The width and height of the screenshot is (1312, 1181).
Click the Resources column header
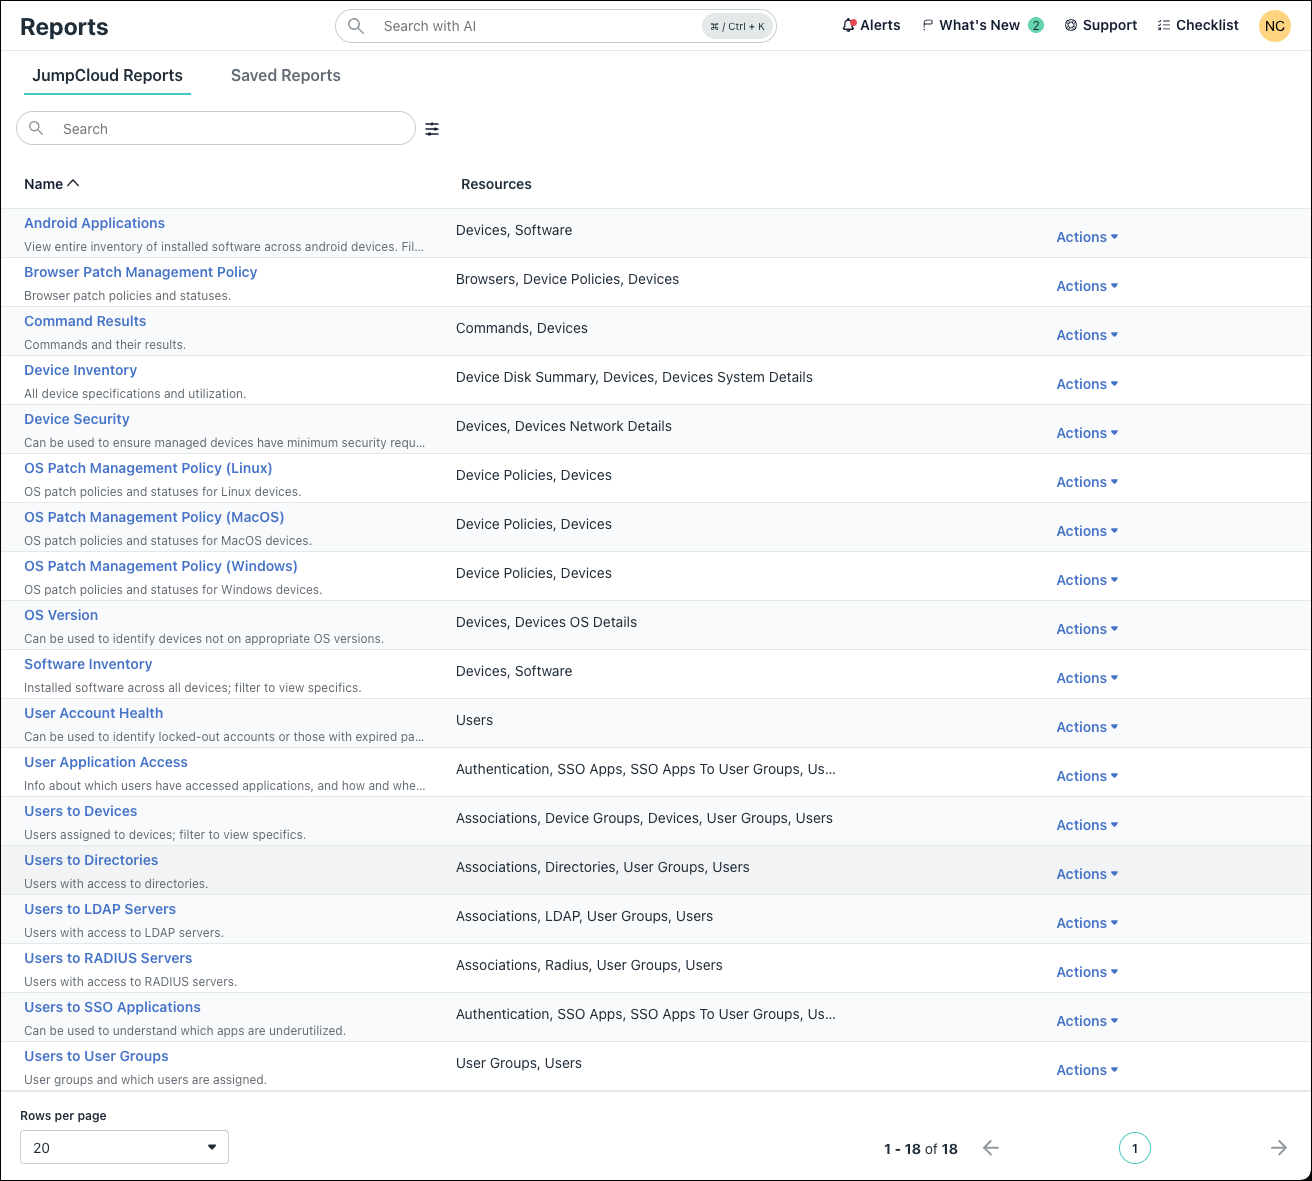pos(496,184)
